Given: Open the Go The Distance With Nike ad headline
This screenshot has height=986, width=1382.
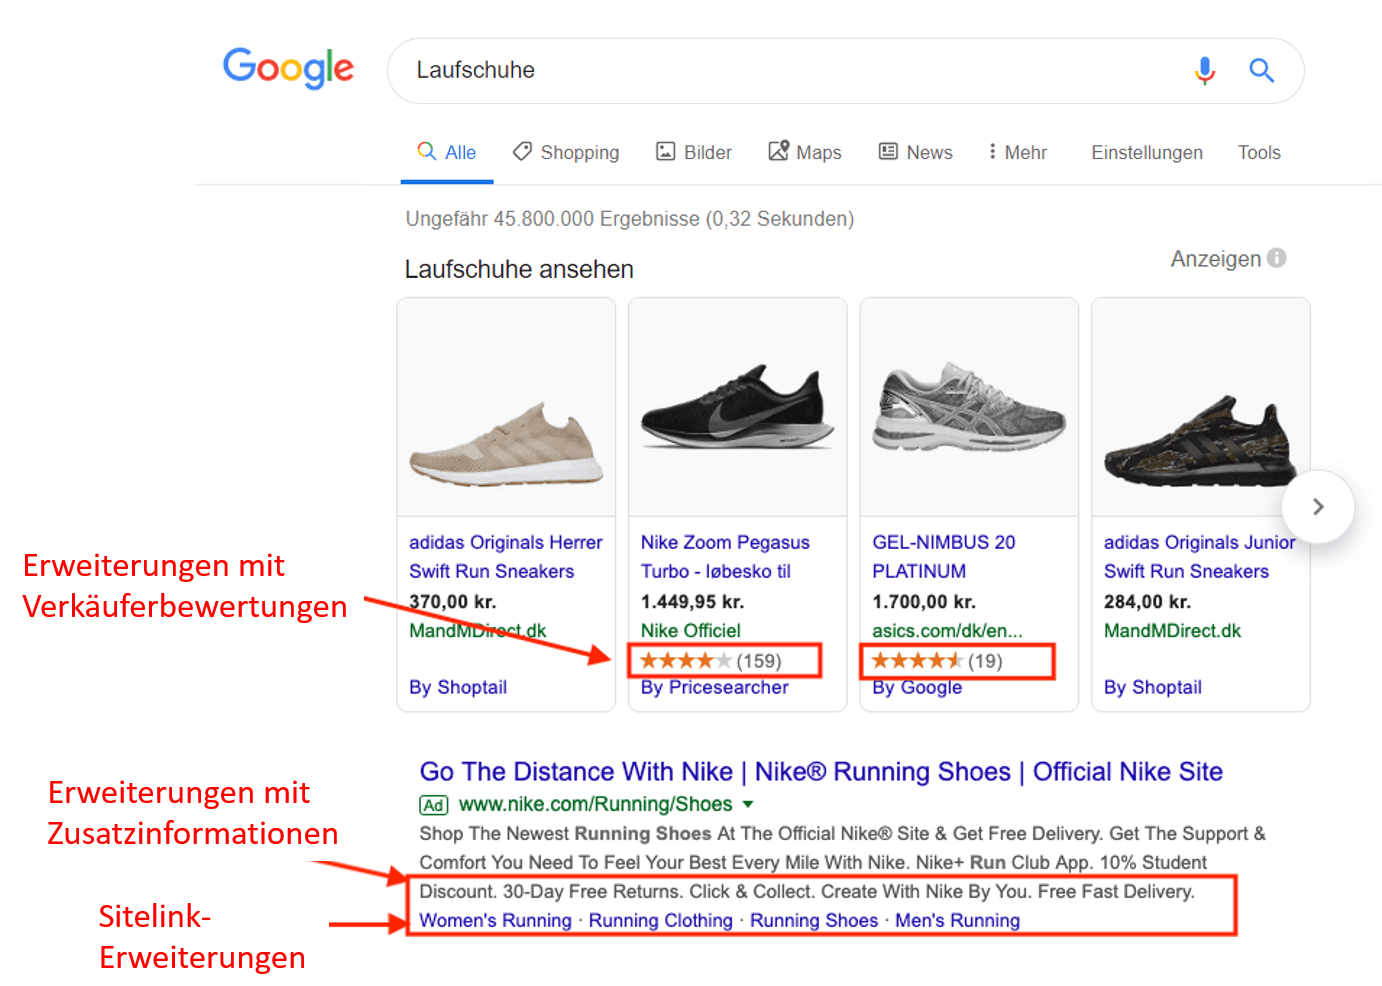Looking at the screenshot, I should point(820,772).
